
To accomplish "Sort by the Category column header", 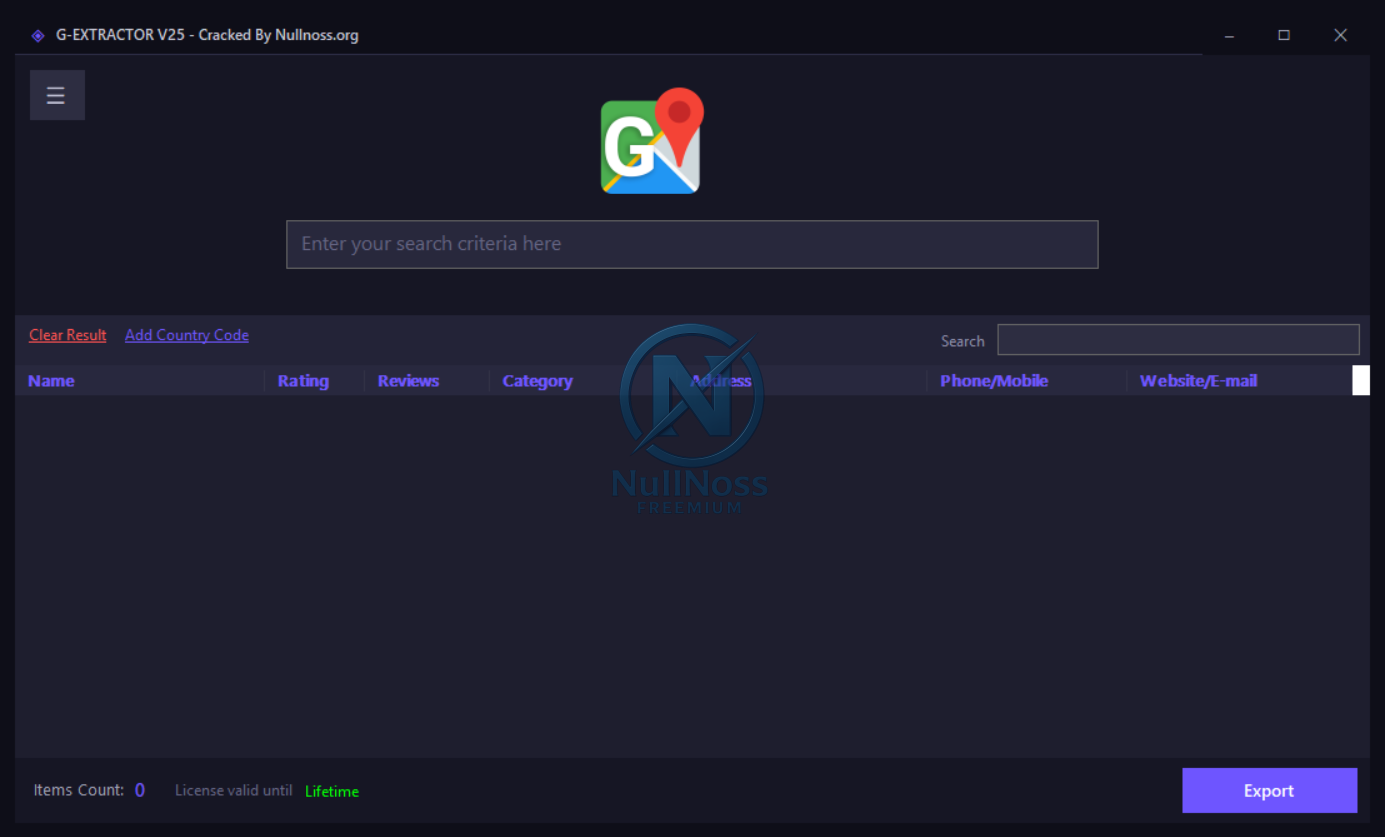I will tap(537, 381).
